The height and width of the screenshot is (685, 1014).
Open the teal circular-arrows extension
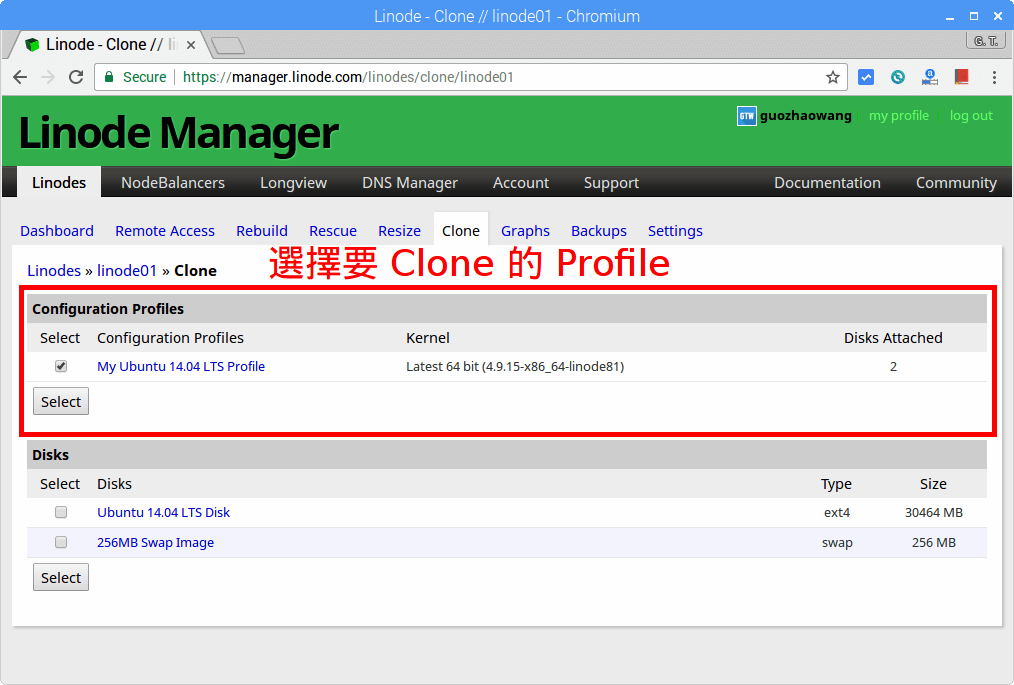(897, 77)
